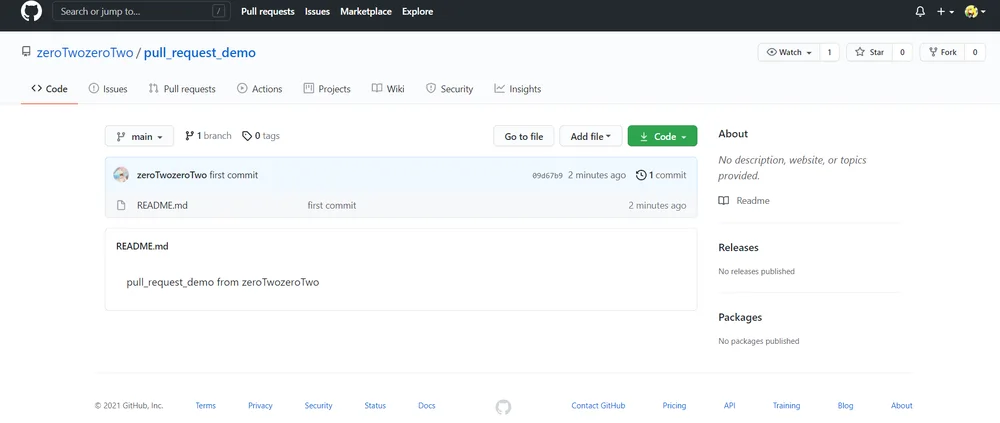Switch to the Insights tab

(x=518, y=89)
